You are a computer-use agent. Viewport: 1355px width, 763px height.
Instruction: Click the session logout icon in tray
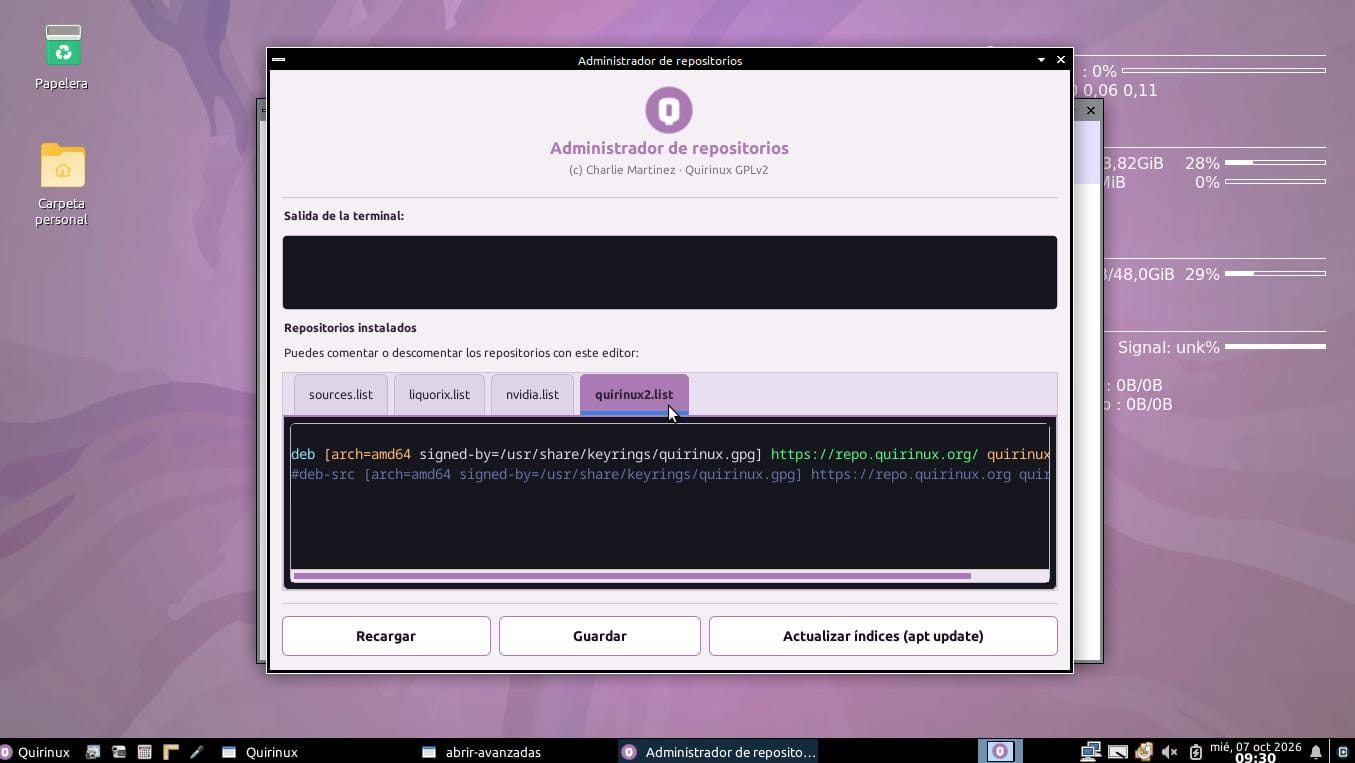coord(1343,752)
